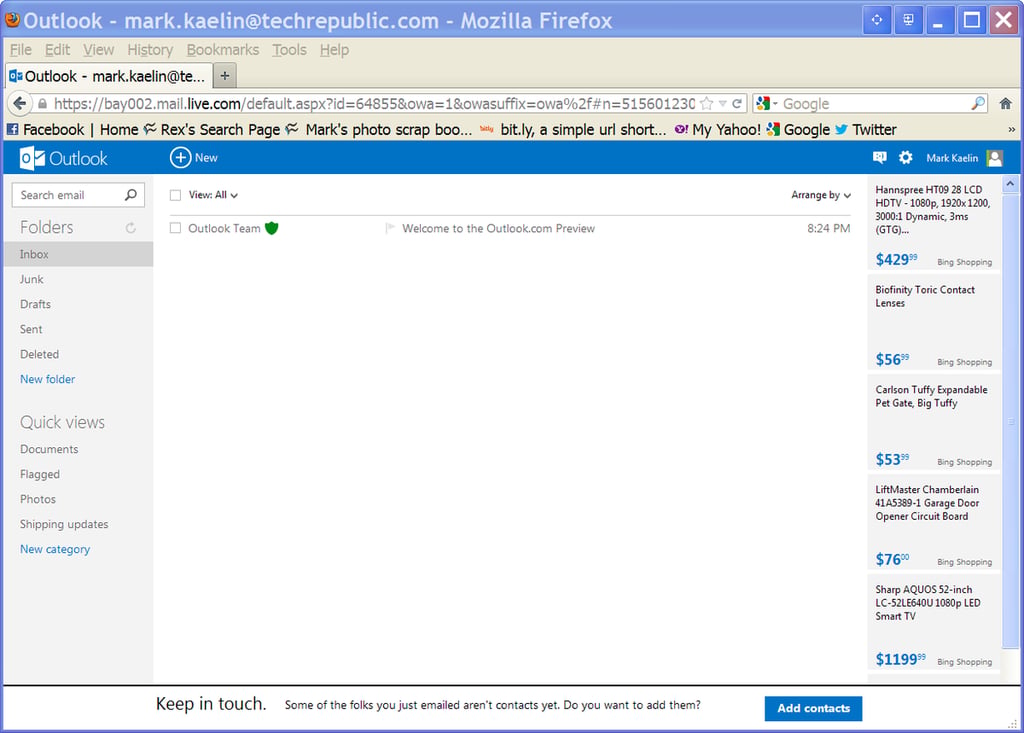Open the Google bookmark in bookmarks bar
The width and height of the screenshot is (1024, 733).
point(798,129)
